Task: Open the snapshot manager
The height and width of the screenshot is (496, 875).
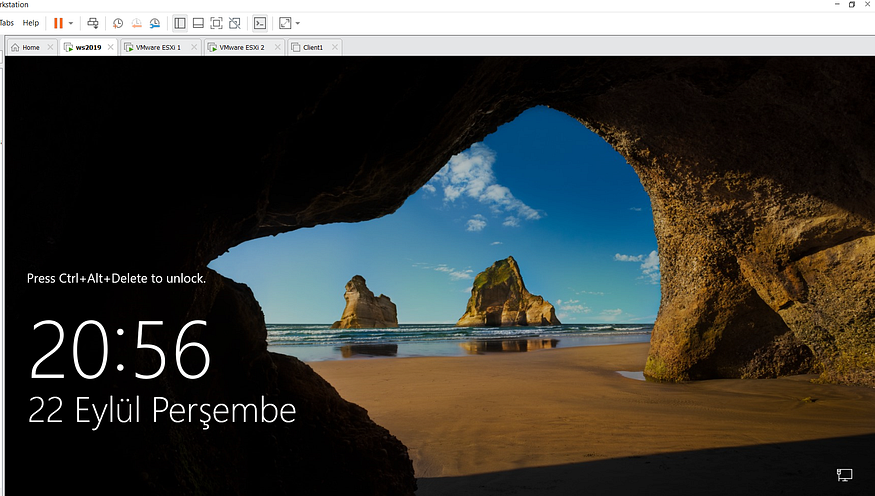Action: [x=155, y=23]
